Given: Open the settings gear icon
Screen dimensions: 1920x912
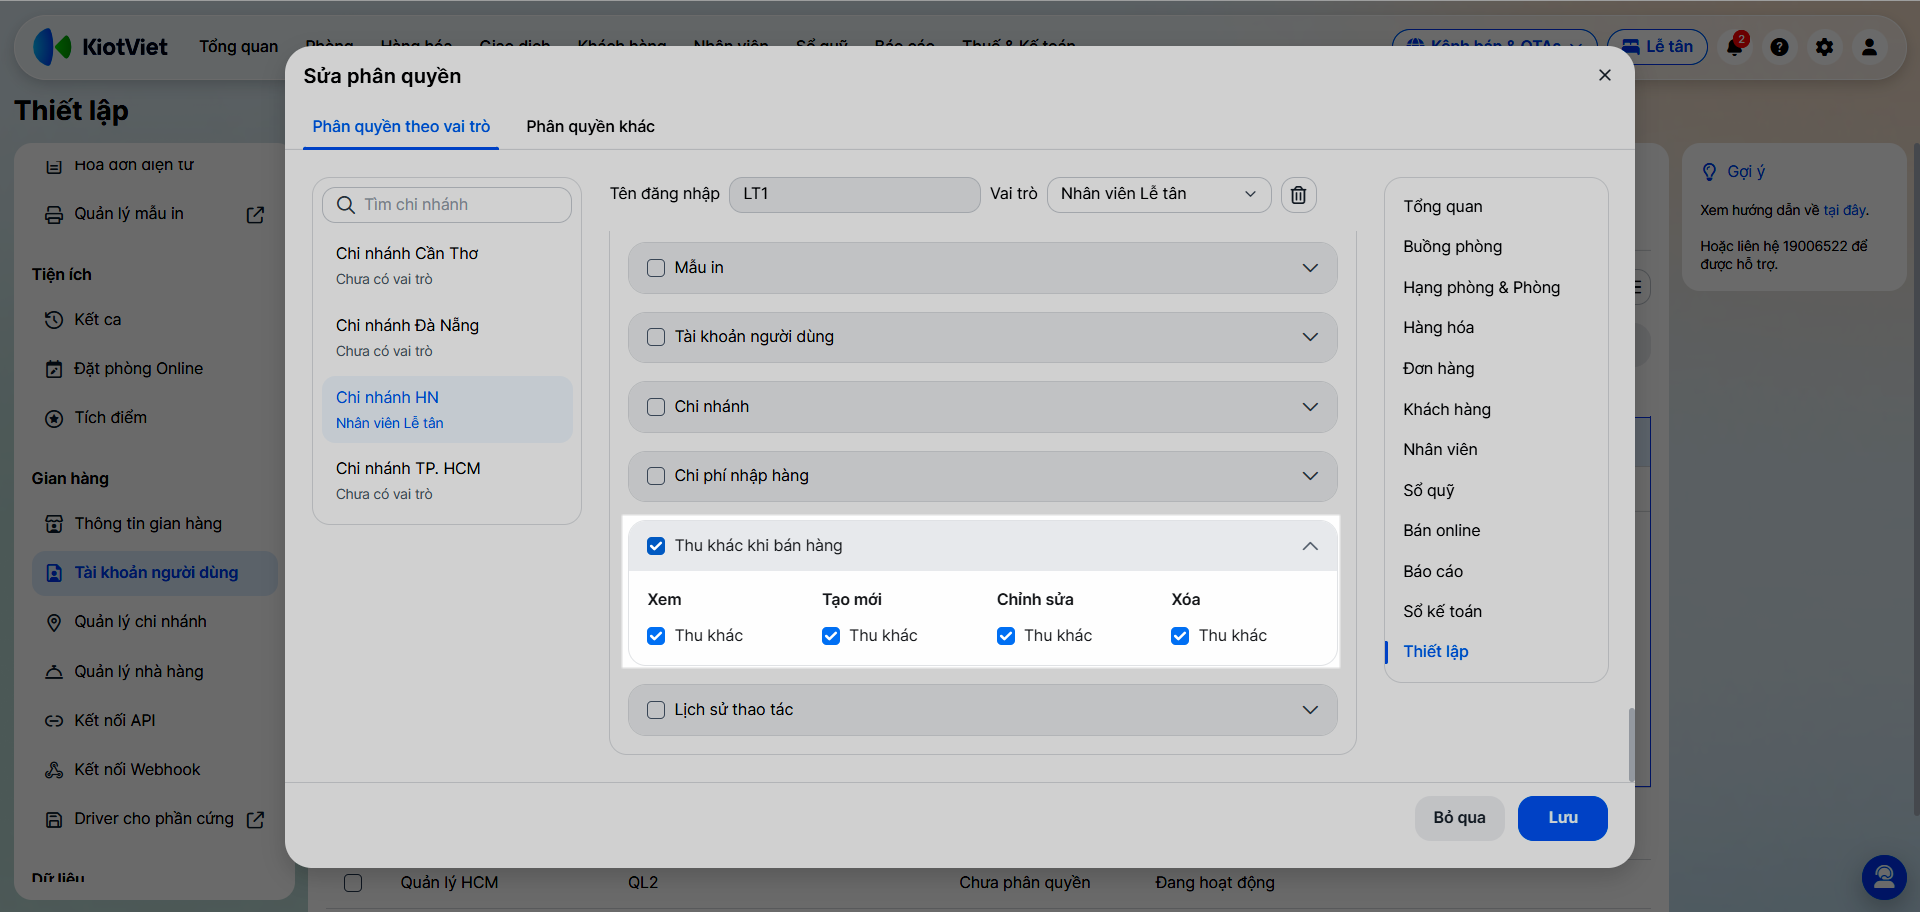Looking at the screenshot, I should [x=1824, y=47].
